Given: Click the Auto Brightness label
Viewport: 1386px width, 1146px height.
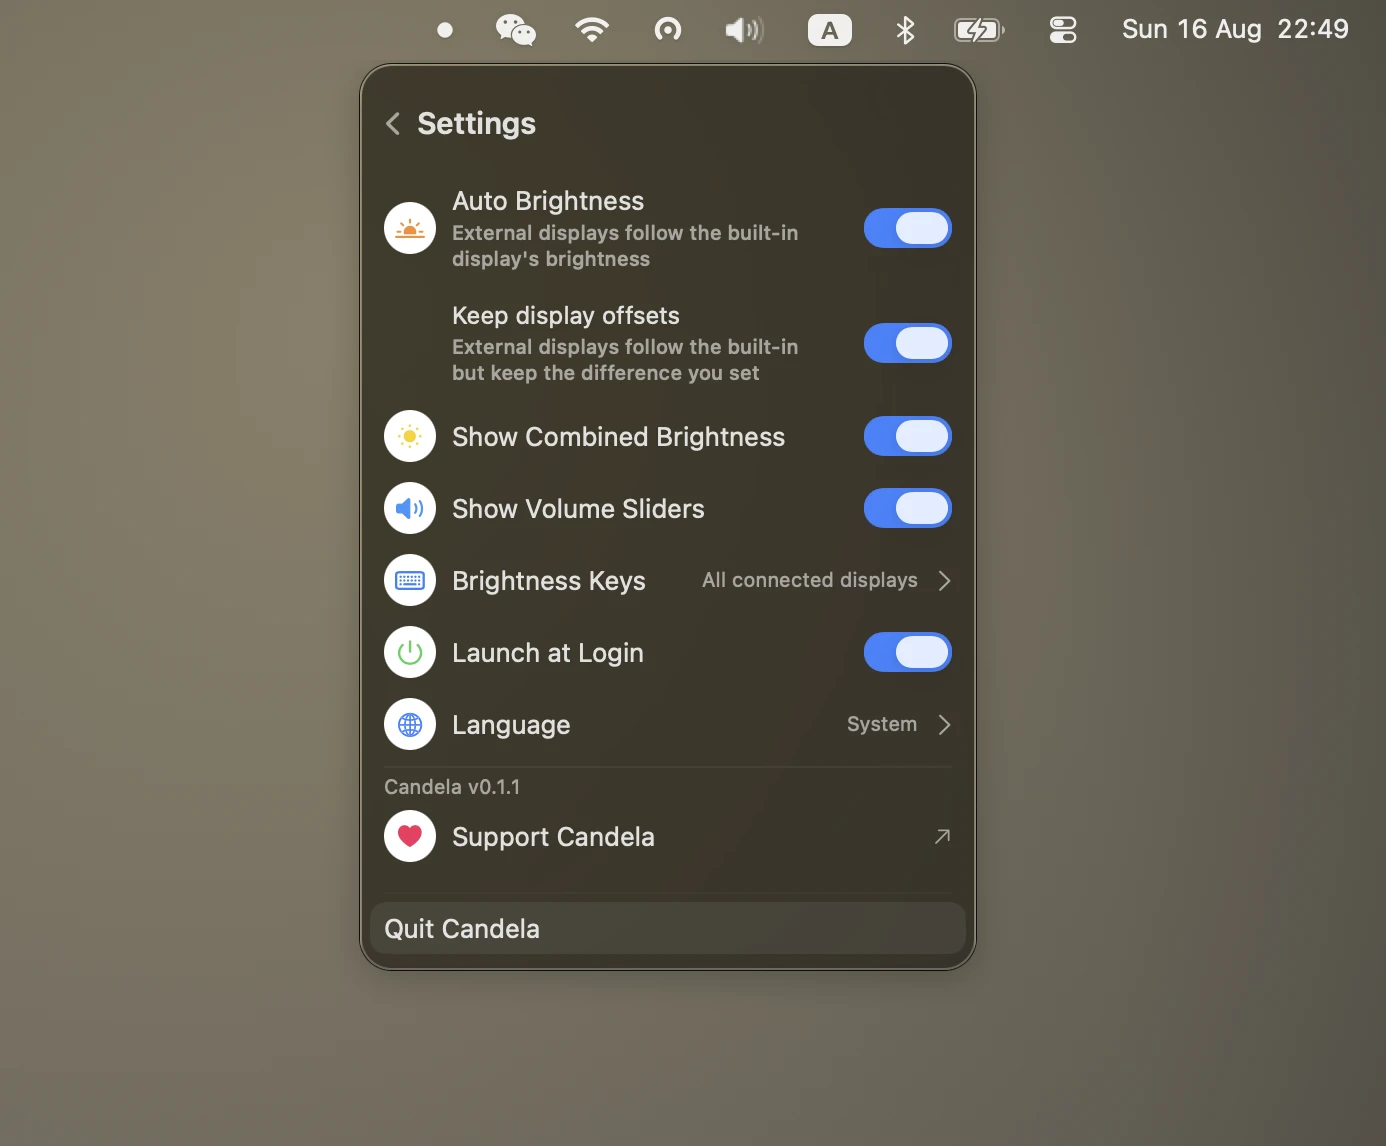Looking at the screenshot, I should (x=548, y=201).
